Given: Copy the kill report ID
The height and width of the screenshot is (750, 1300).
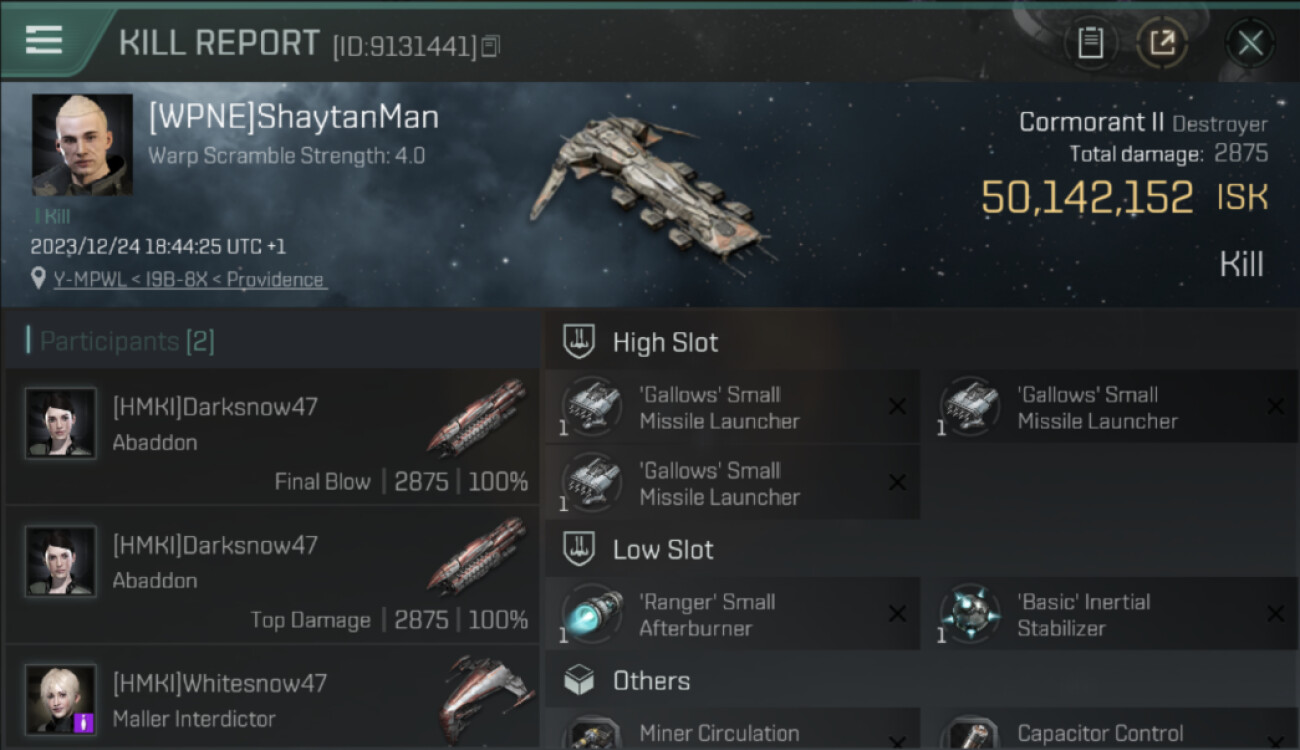Looking at the screenshot, I should tap(491, 46).
